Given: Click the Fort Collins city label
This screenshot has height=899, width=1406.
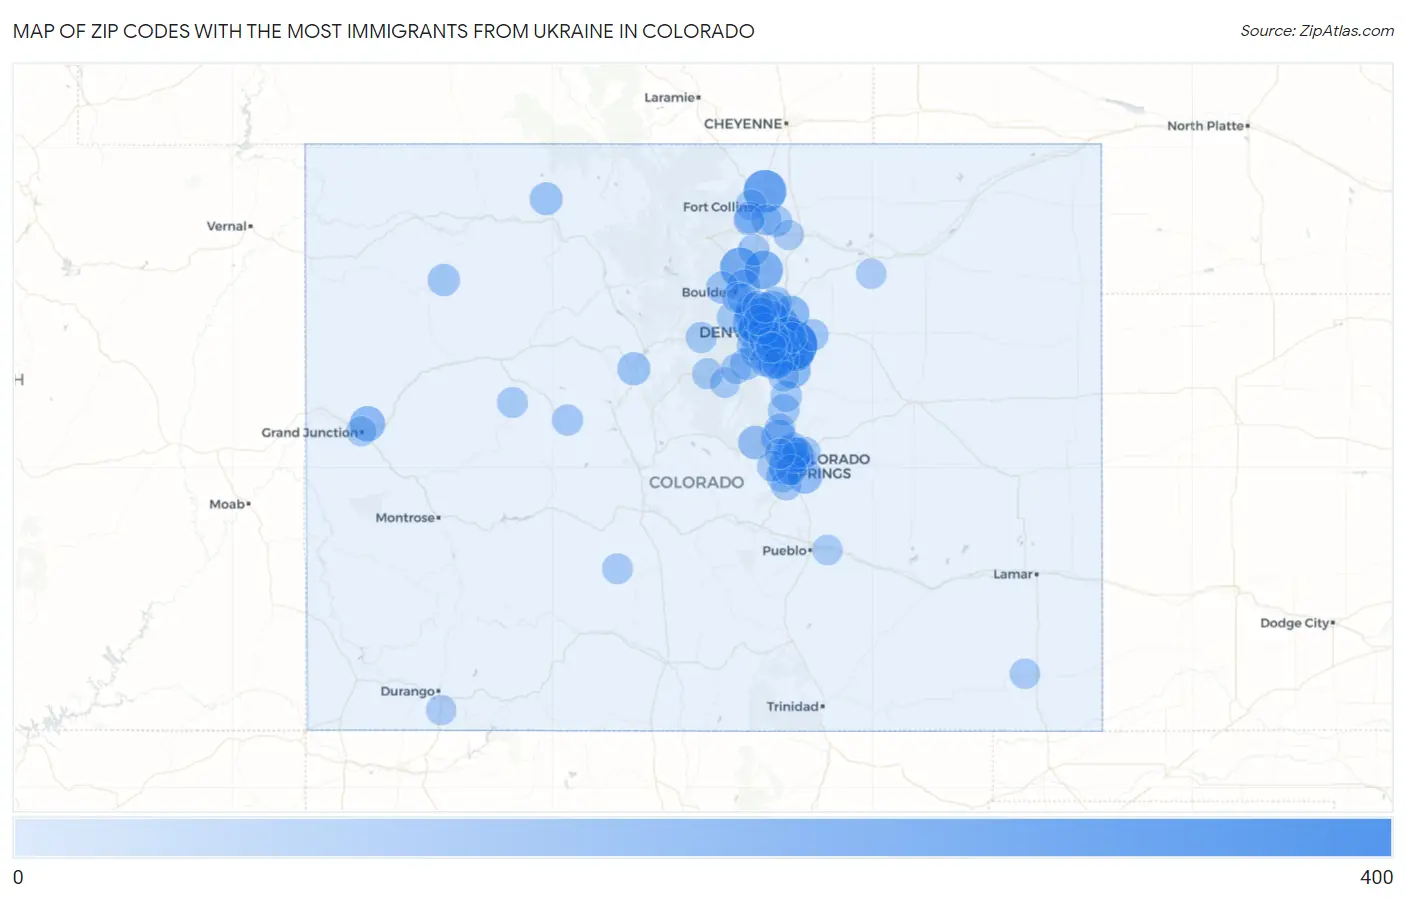Looking at the screenshot, I should click(719, 207).
